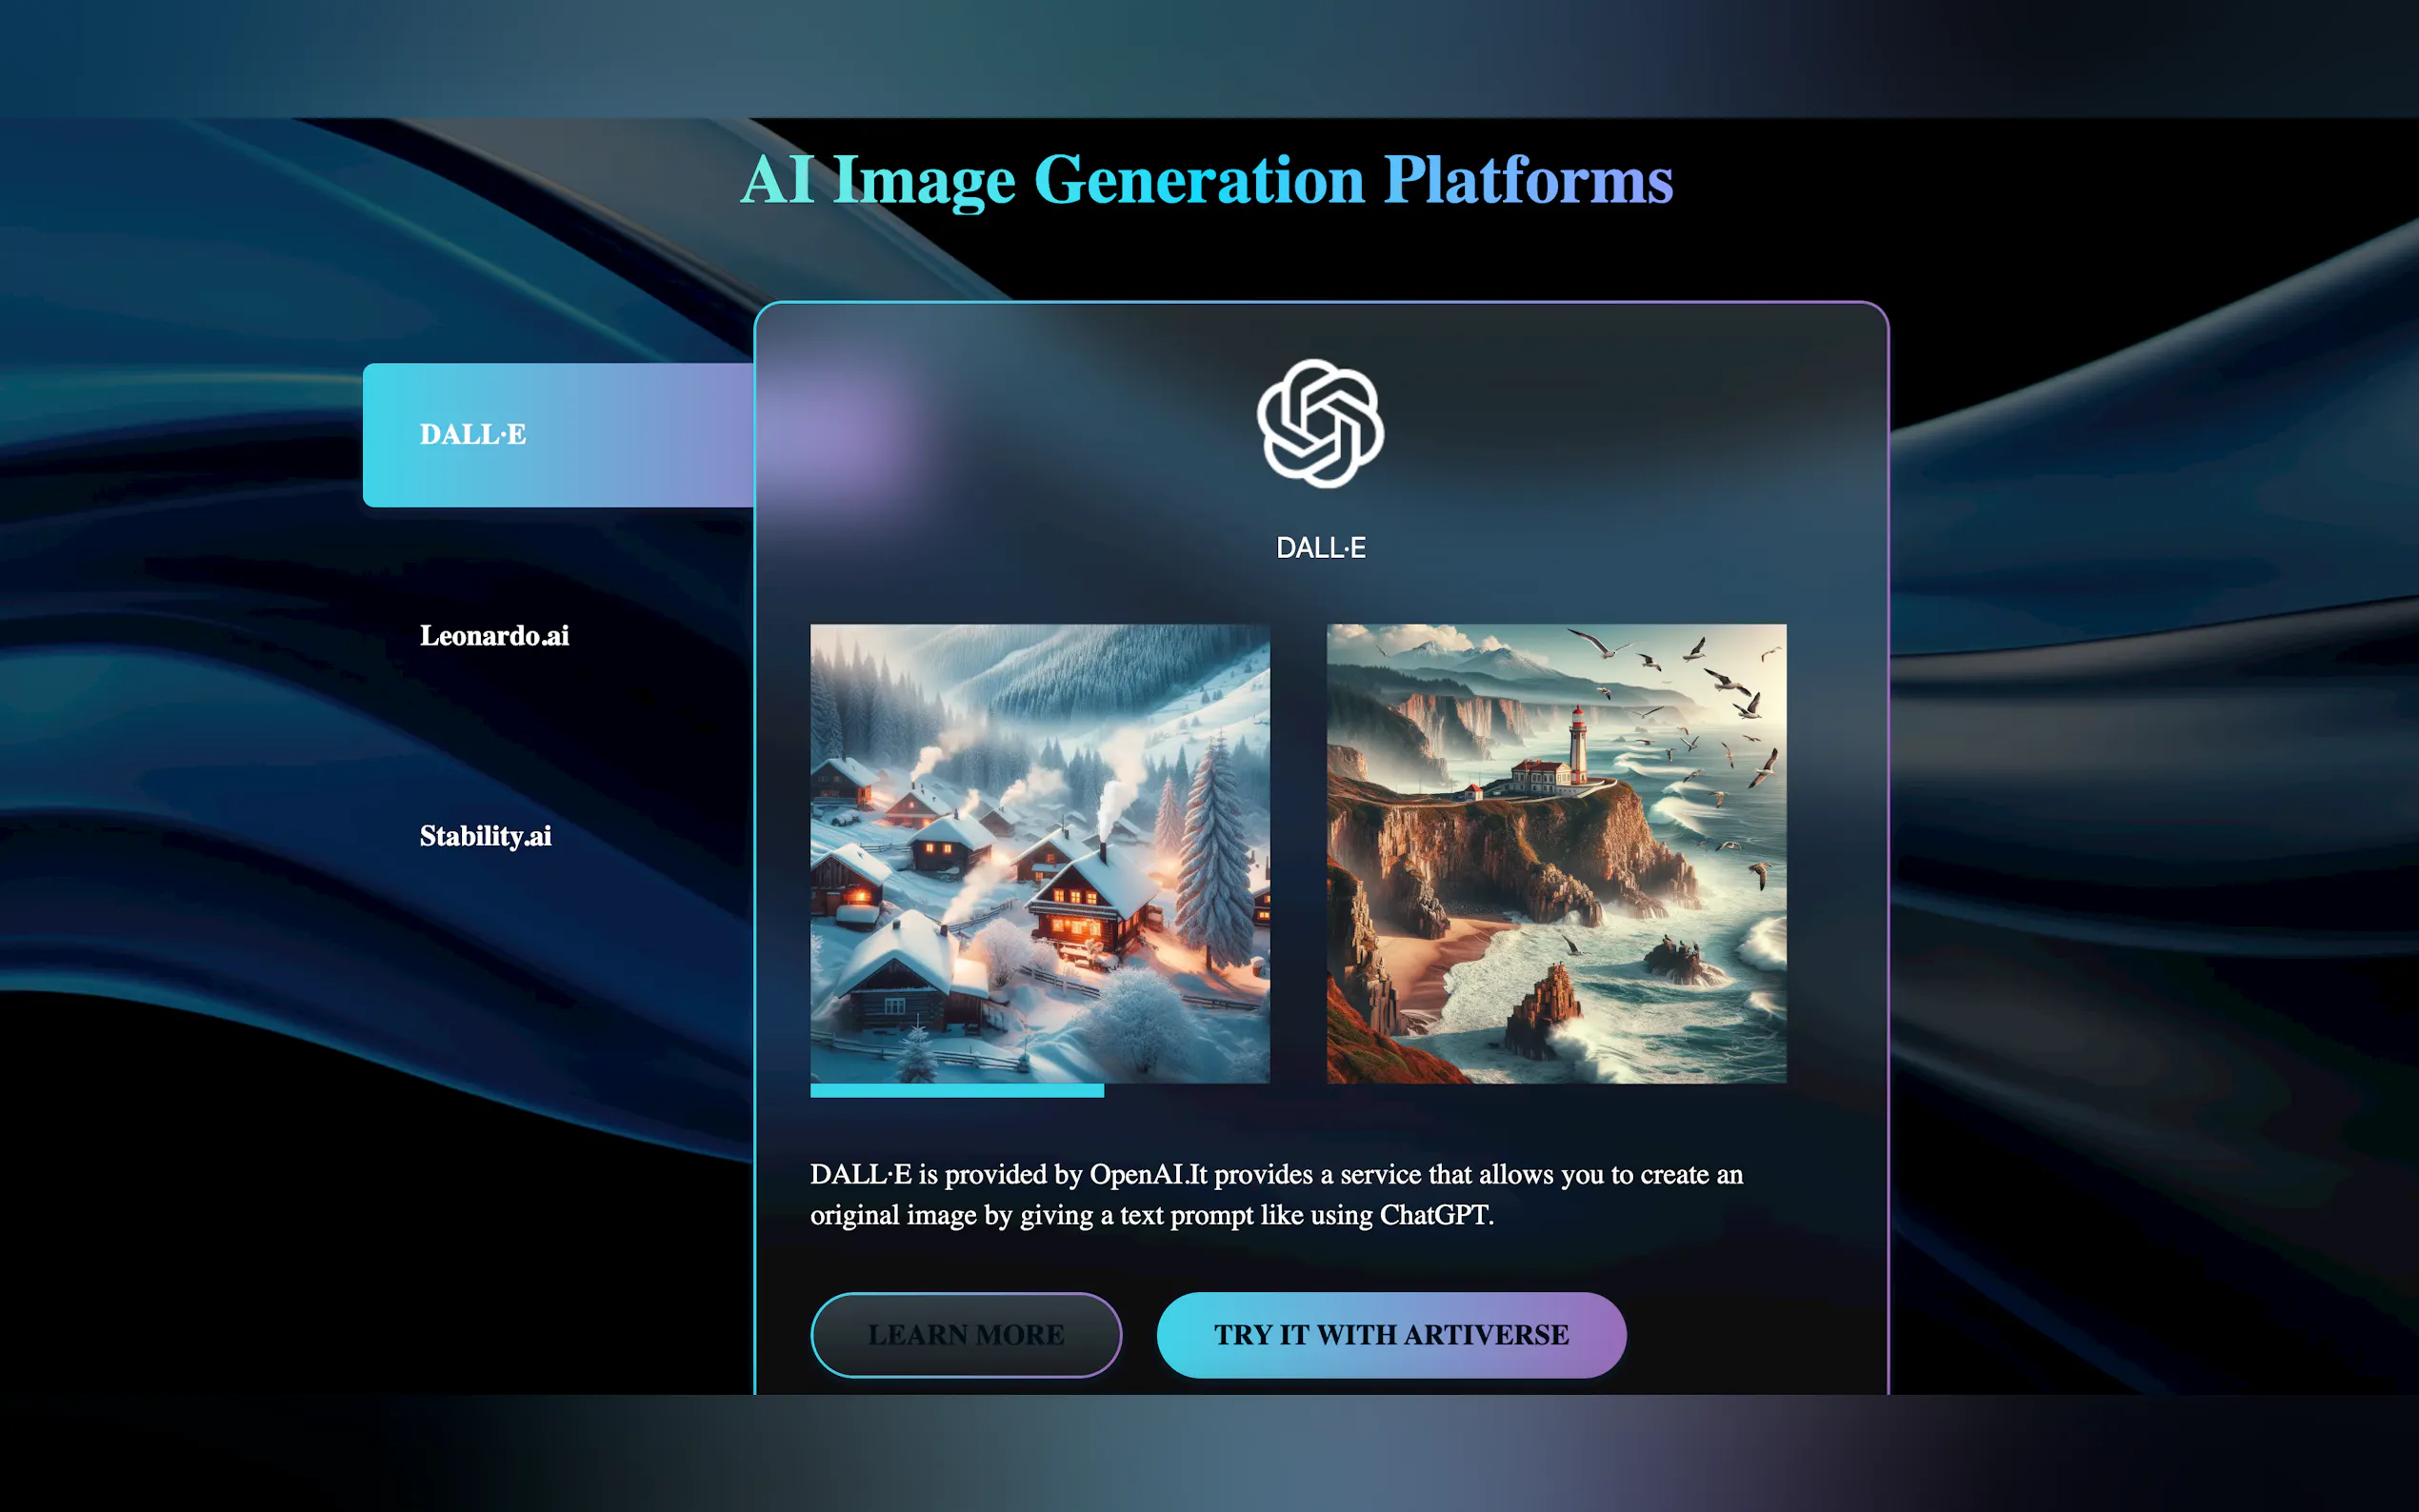Click the cyan progress bar under snowy image
The image size is (2419, 1512).
[x=956, y=1091]
